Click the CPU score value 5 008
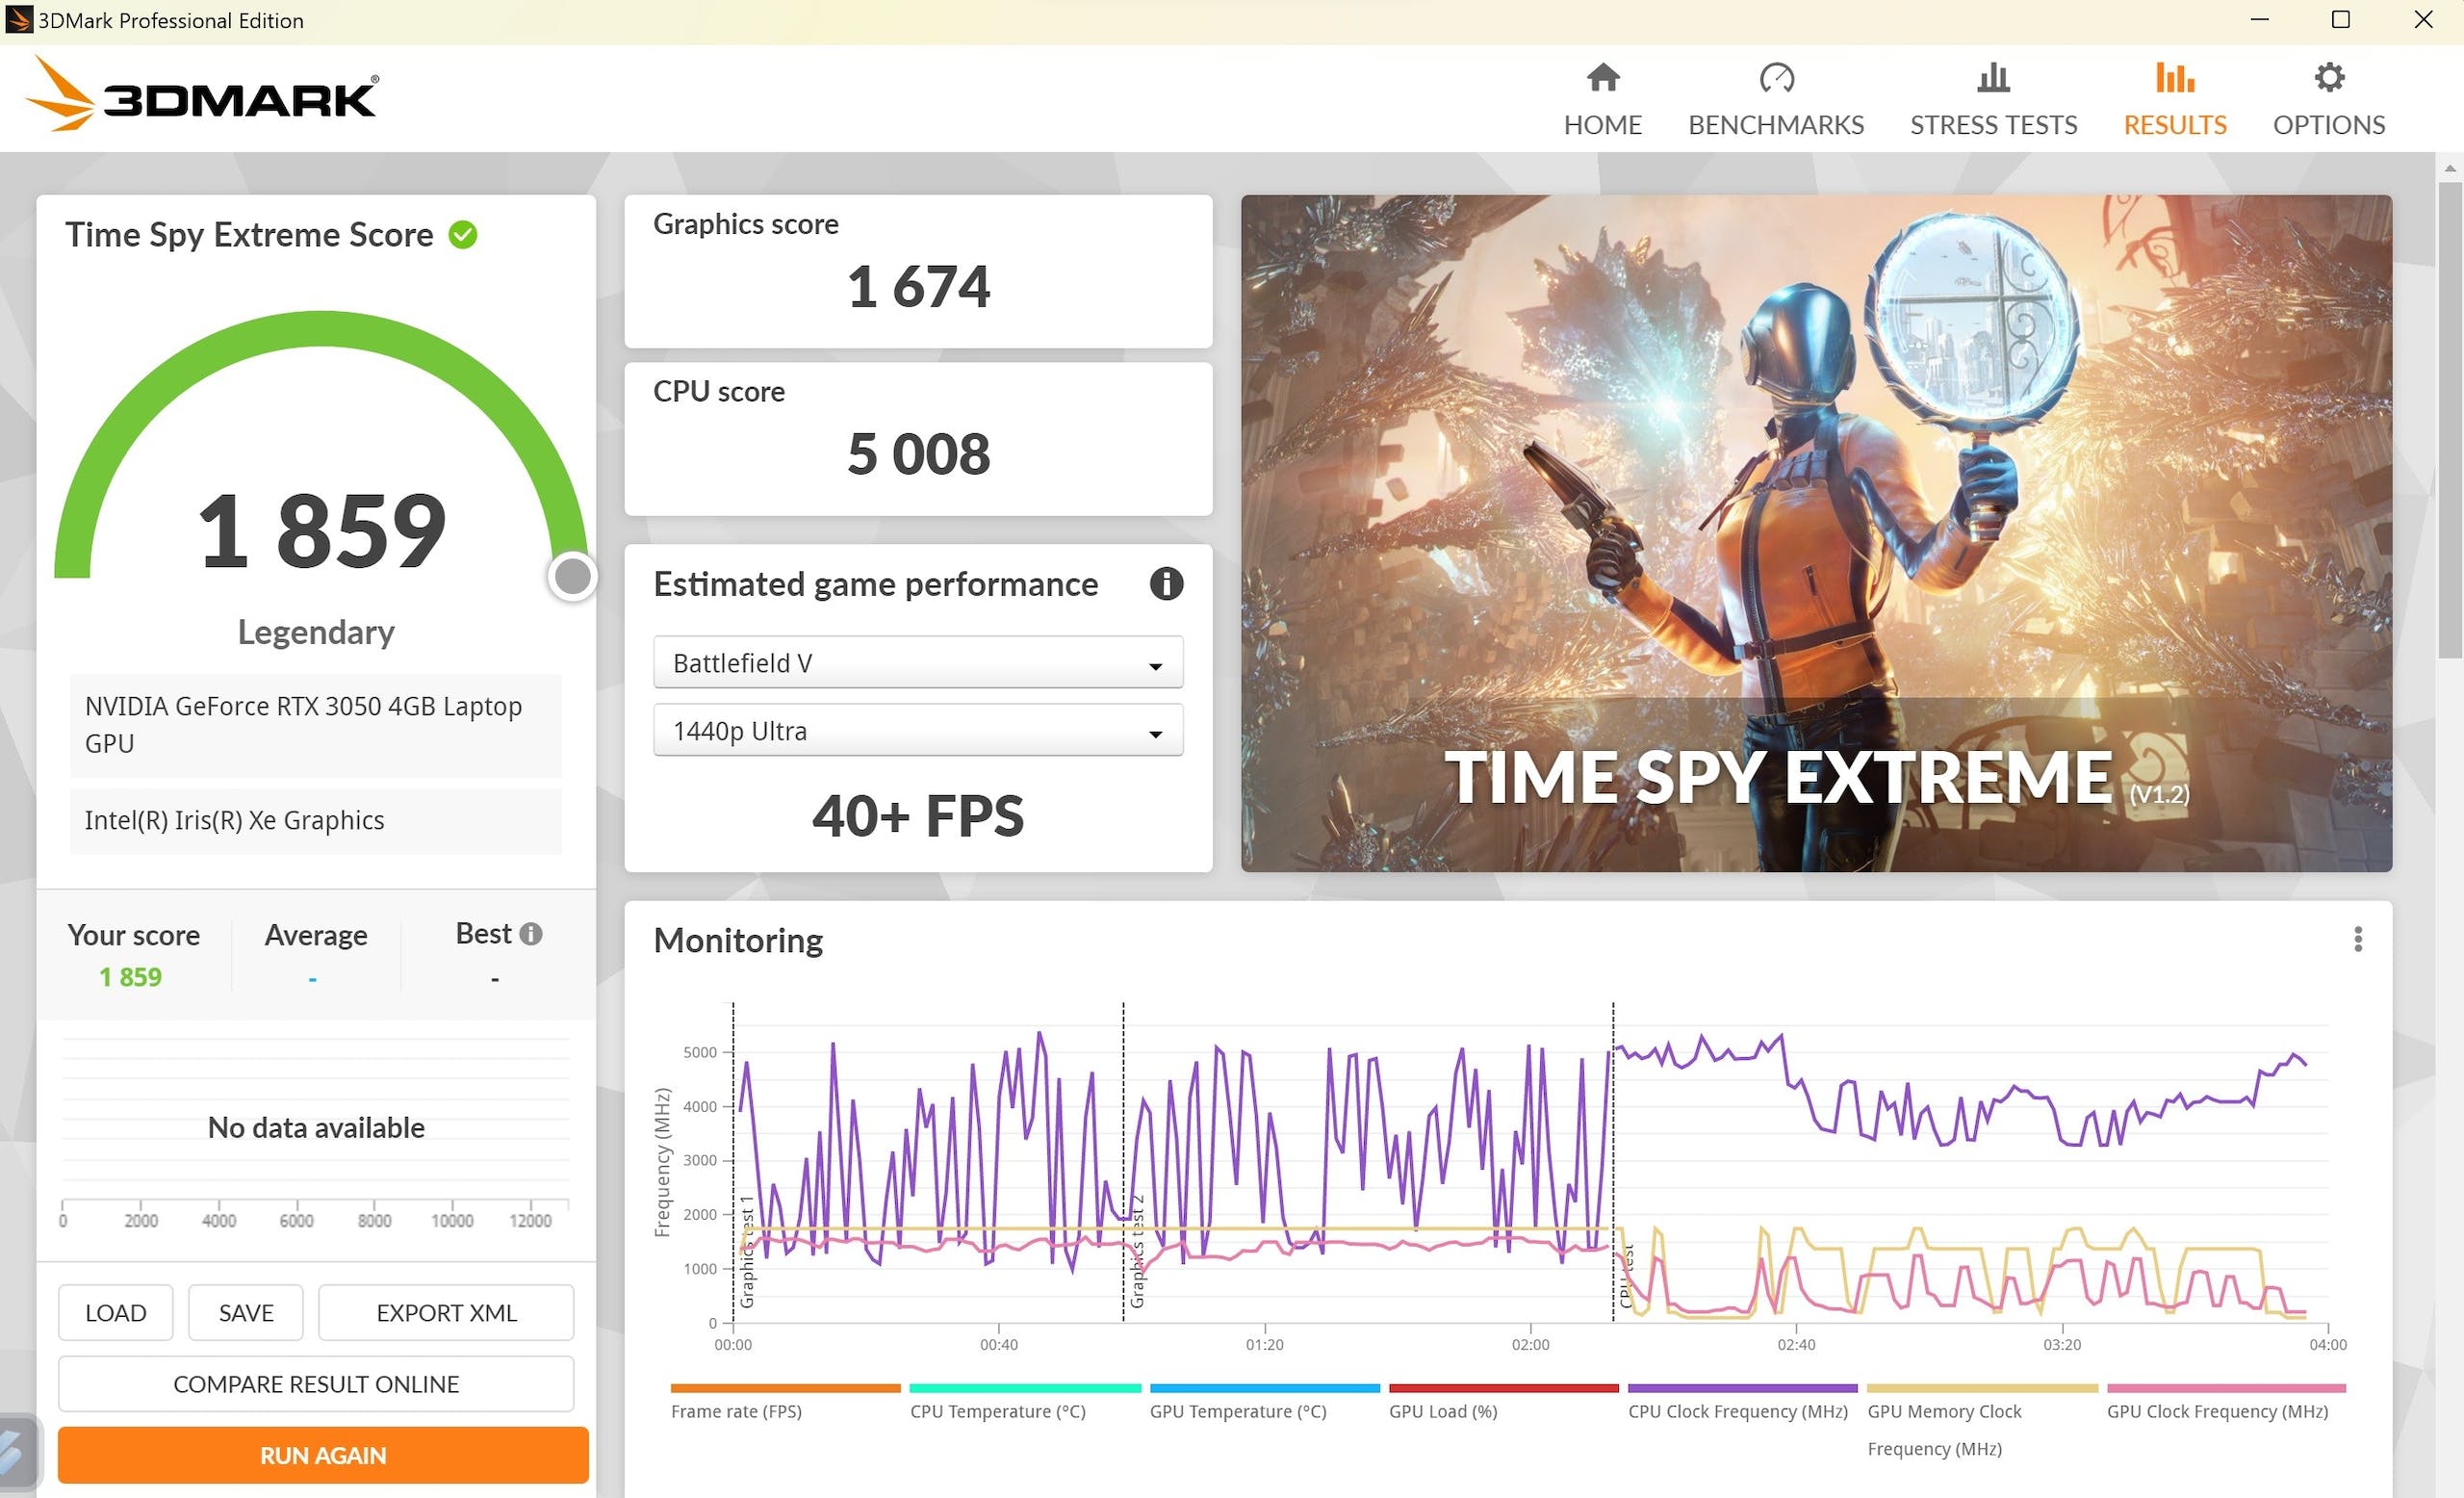2464x1498 pixels. [x=918, y=453]
